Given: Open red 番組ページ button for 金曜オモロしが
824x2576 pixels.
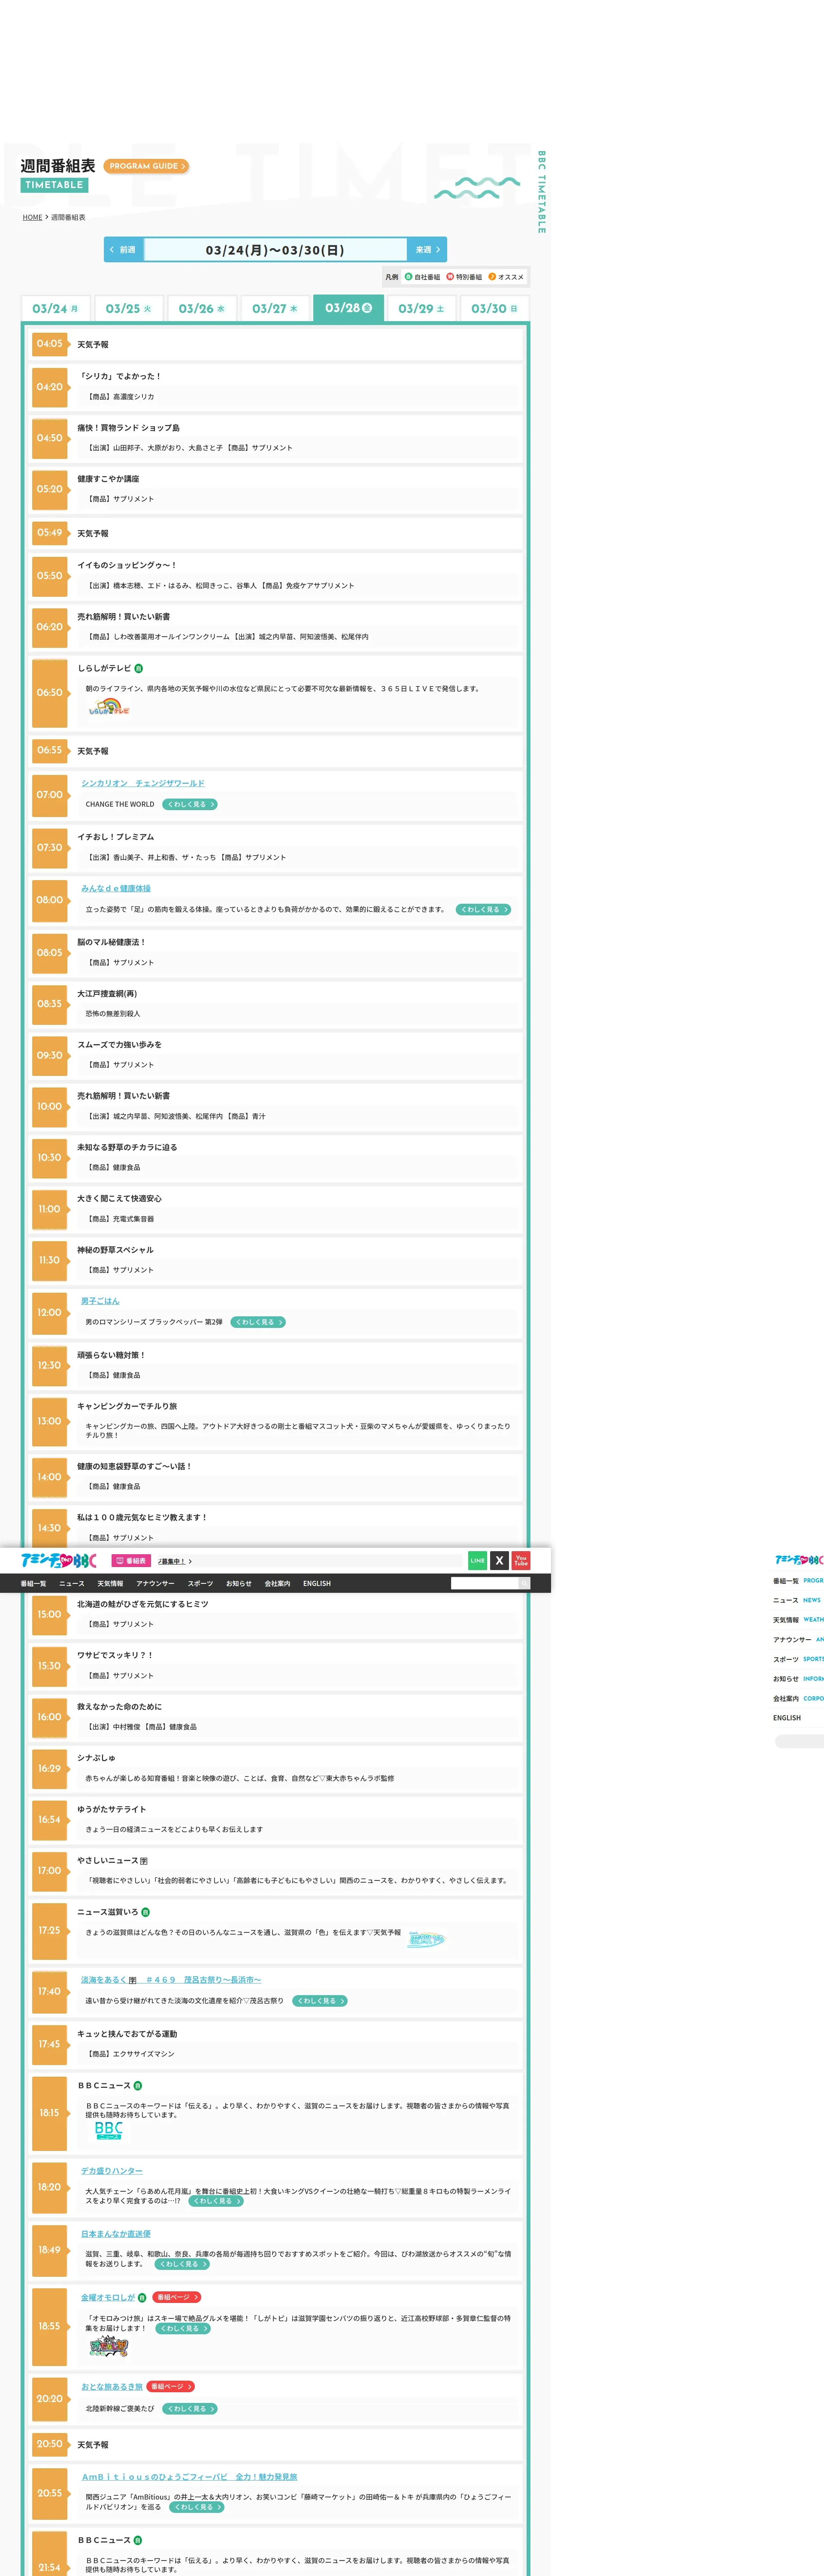Looking at the screenshot, I should point(177,2297).
